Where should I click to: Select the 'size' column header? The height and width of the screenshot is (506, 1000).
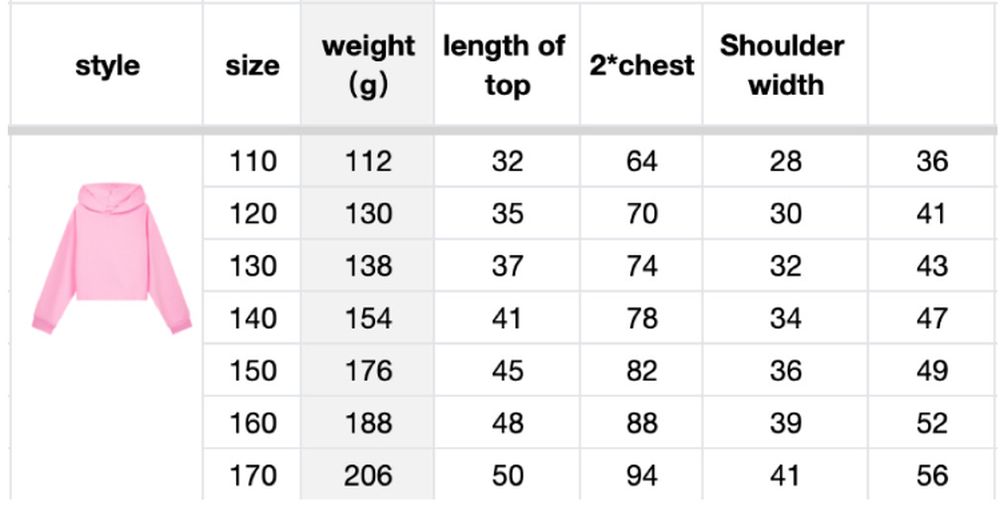pos(252,65)
